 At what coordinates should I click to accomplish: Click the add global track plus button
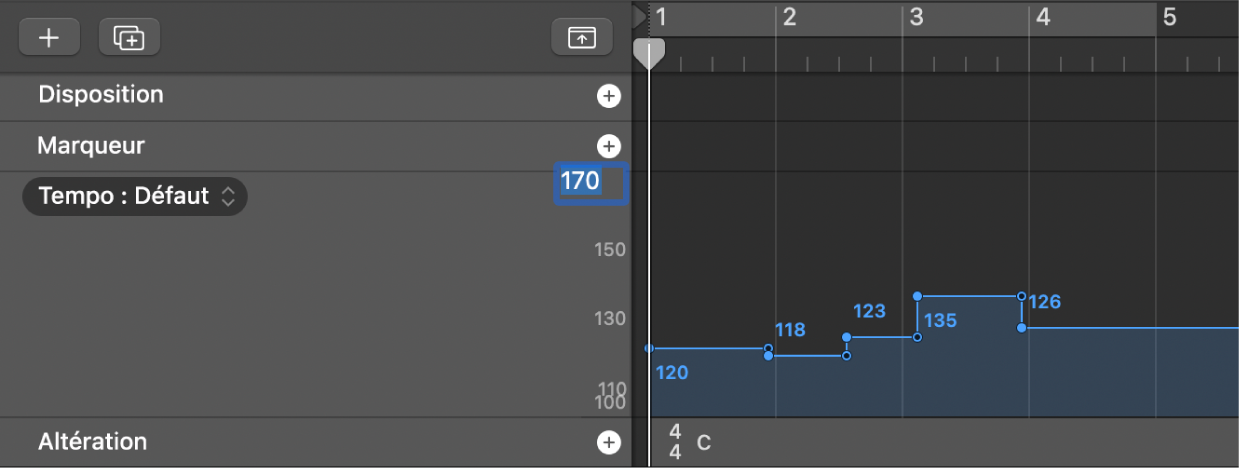pyautogui.click(x=49, y=37)
